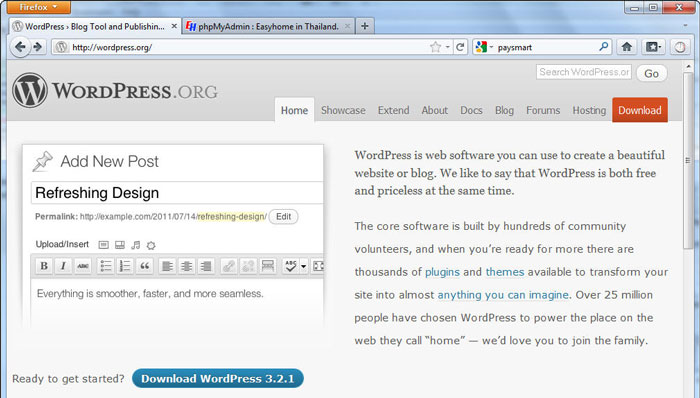700x398 pixels.
Task: Click the vertical page scrollbar thumb
Action: (x=688, y=160)
